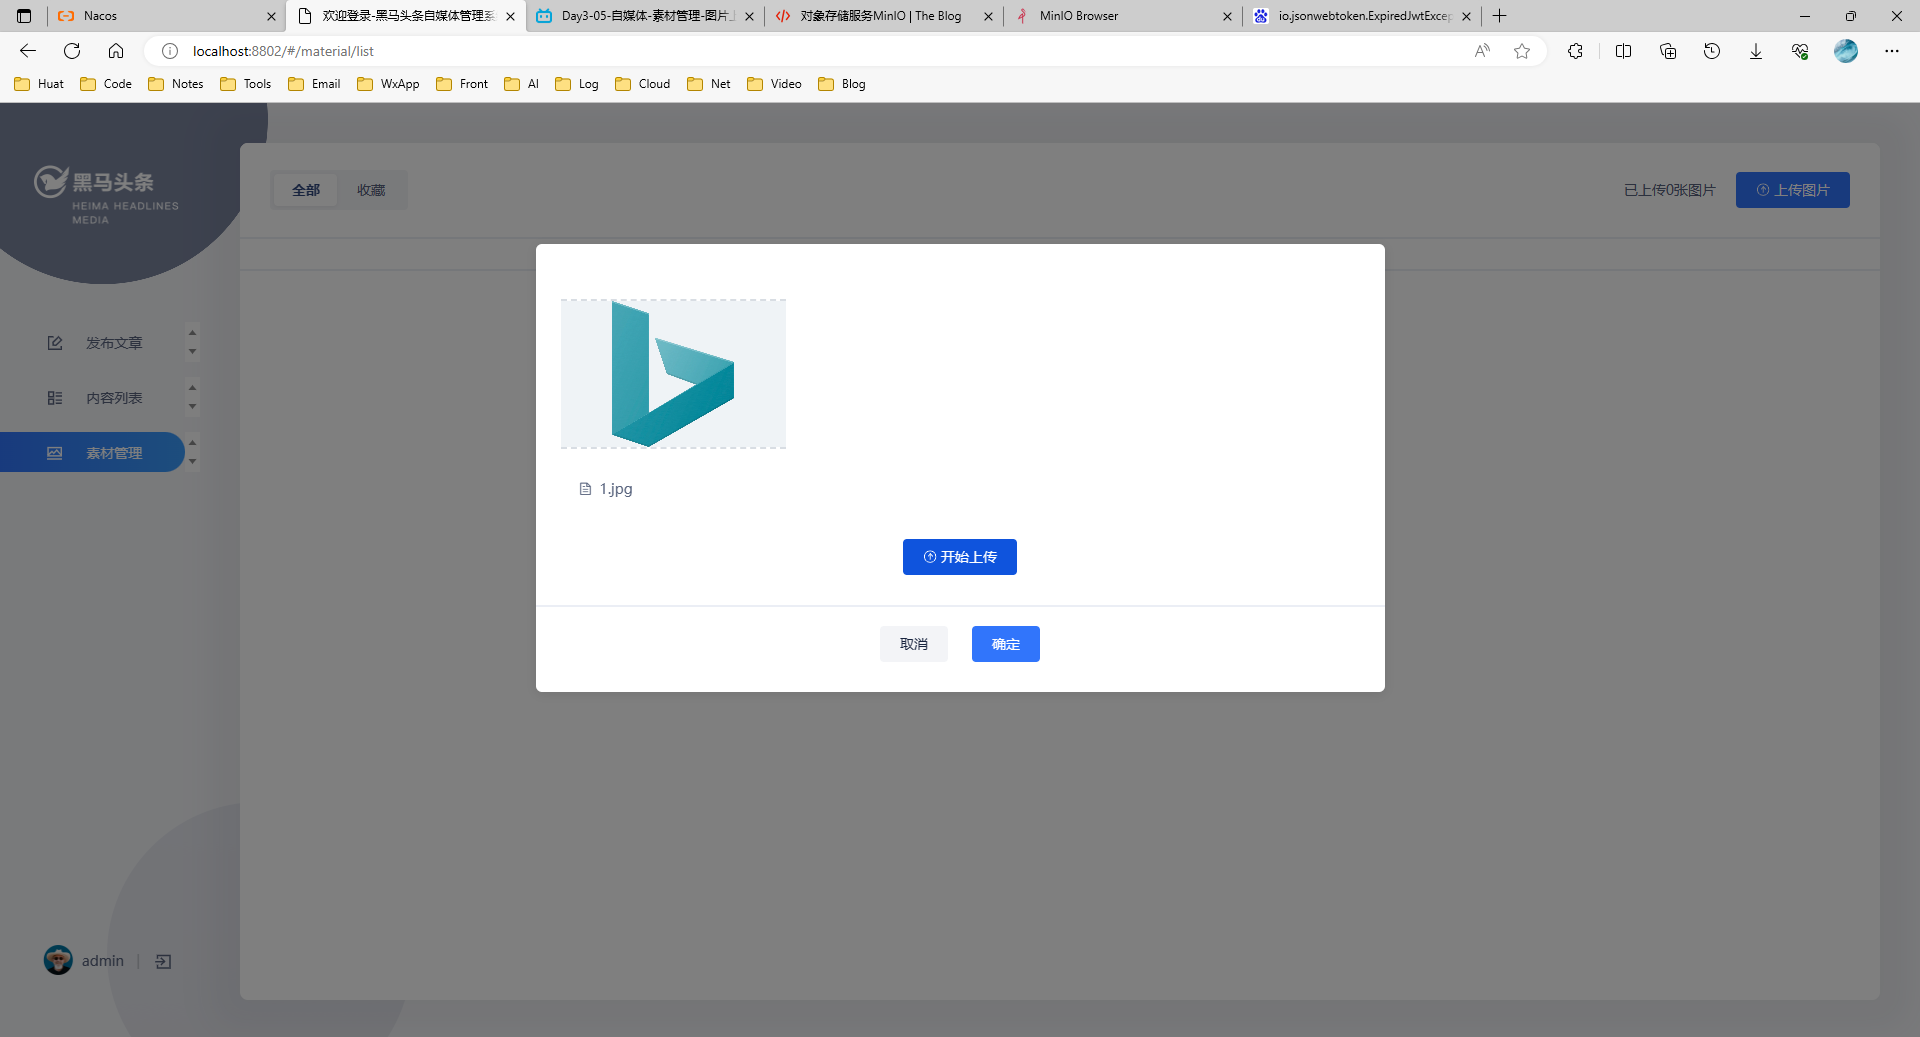This screenshot has height=1037, width=1920.
Task: Open the browser downloads icon
Action: coord(1755,51)
